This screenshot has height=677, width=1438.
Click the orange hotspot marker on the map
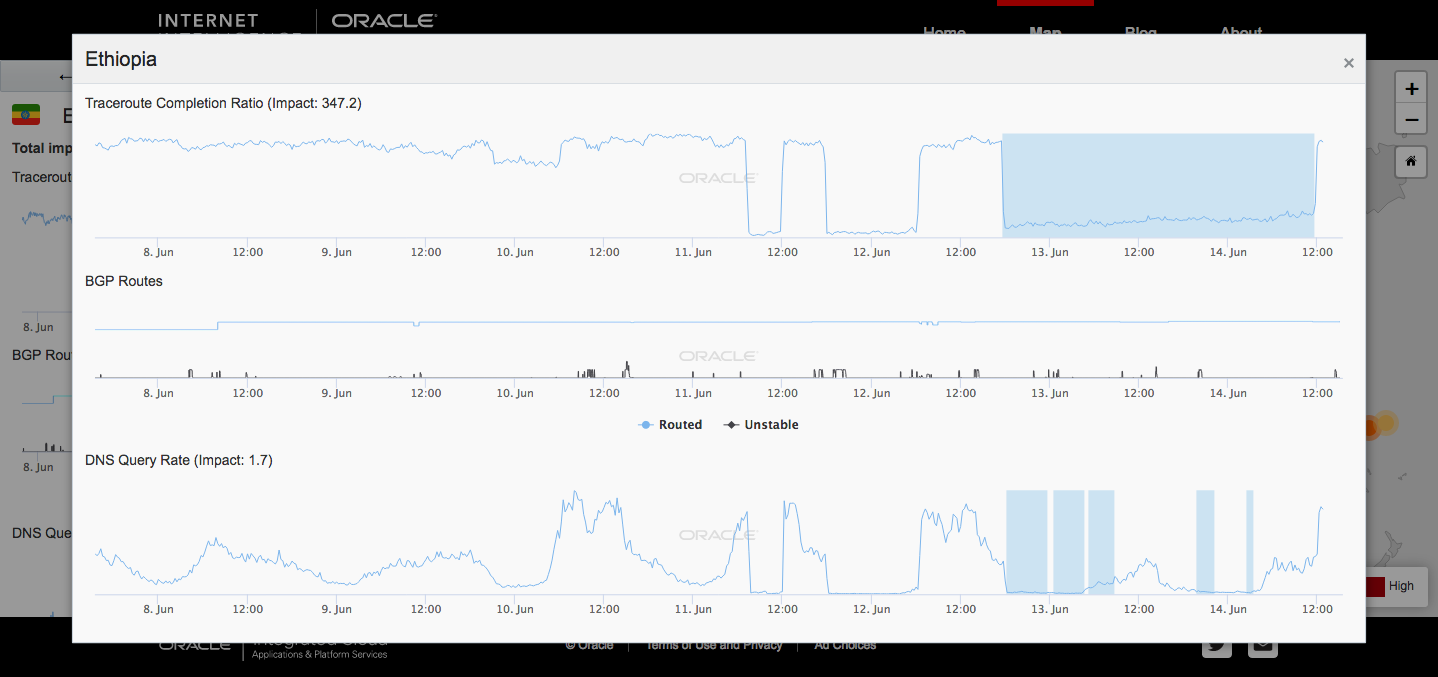pyautogui.click(x=1384, y=426)
